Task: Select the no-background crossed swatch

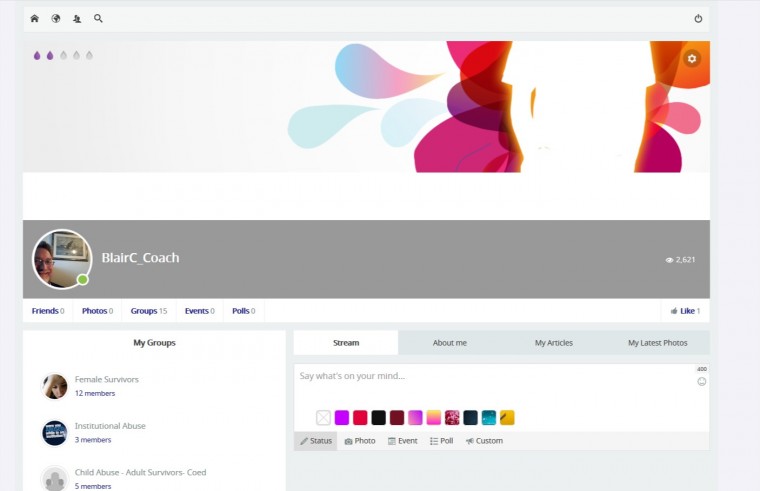Action: pos(323,417)
